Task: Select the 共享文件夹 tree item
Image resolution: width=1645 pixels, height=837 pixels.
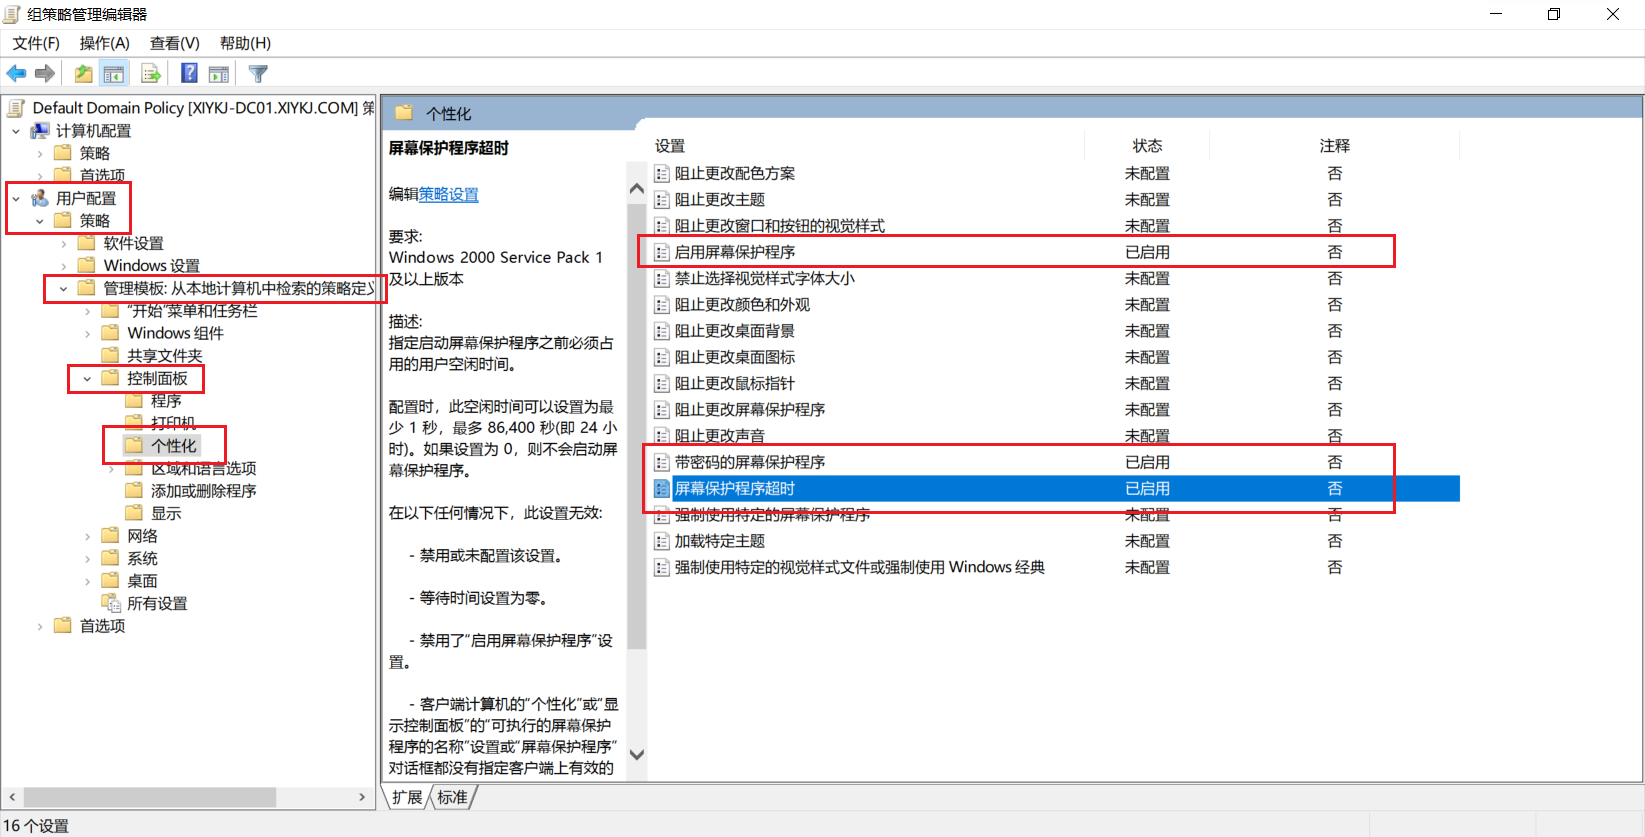Action: pyautogui.click(x=165, y=356)
